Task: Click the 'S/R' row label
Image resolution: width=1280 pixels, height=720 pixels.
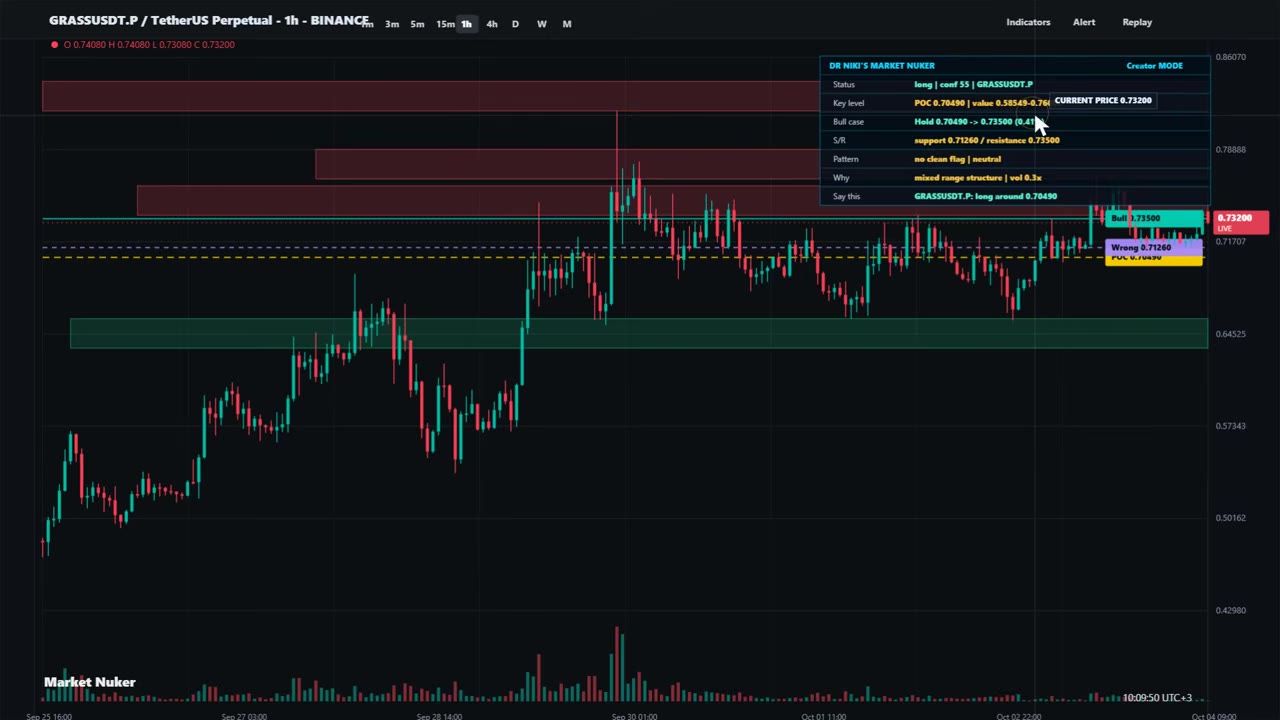Action: tap(839, 141)
